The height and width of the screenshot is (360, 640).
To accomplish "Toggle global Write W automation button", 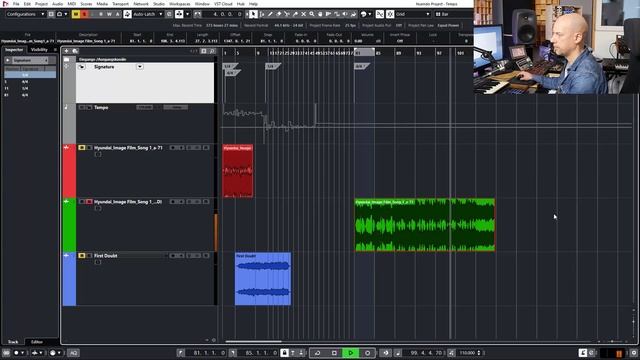I will [109, 14].
